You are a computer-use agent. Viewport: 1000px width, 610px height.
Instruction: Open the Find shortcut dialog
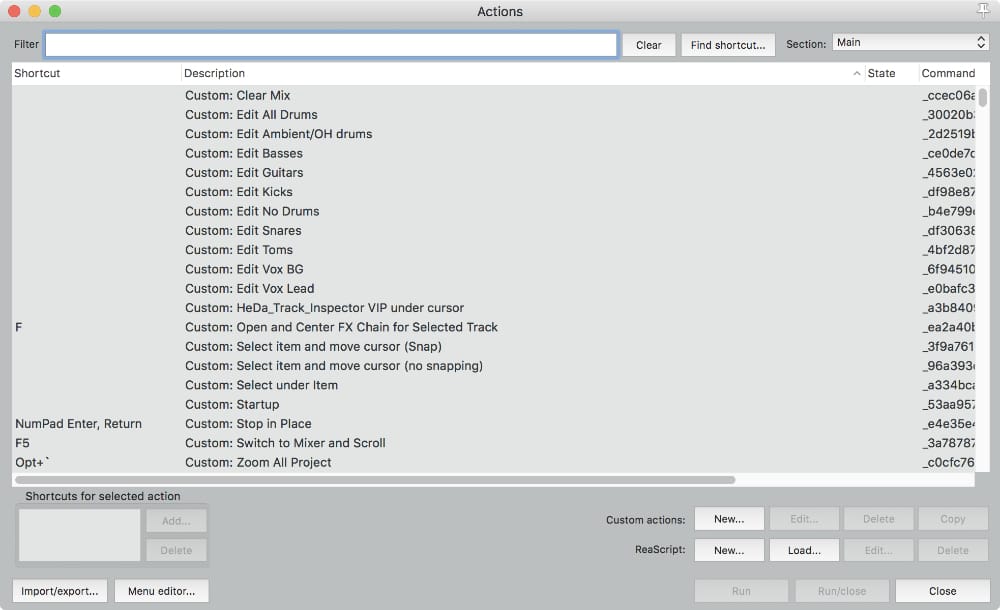[728, 44]
